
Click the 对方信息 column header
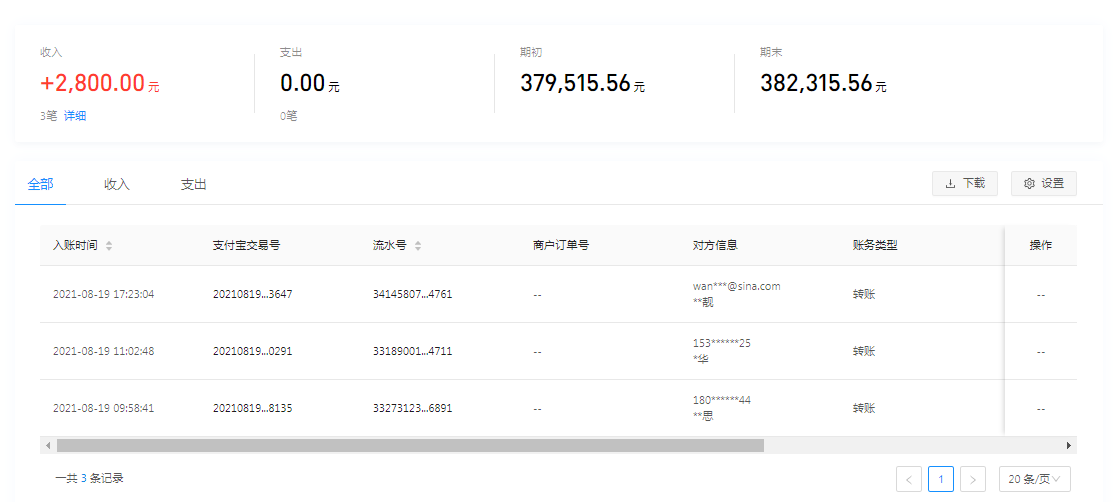click(x=715, y=246)
